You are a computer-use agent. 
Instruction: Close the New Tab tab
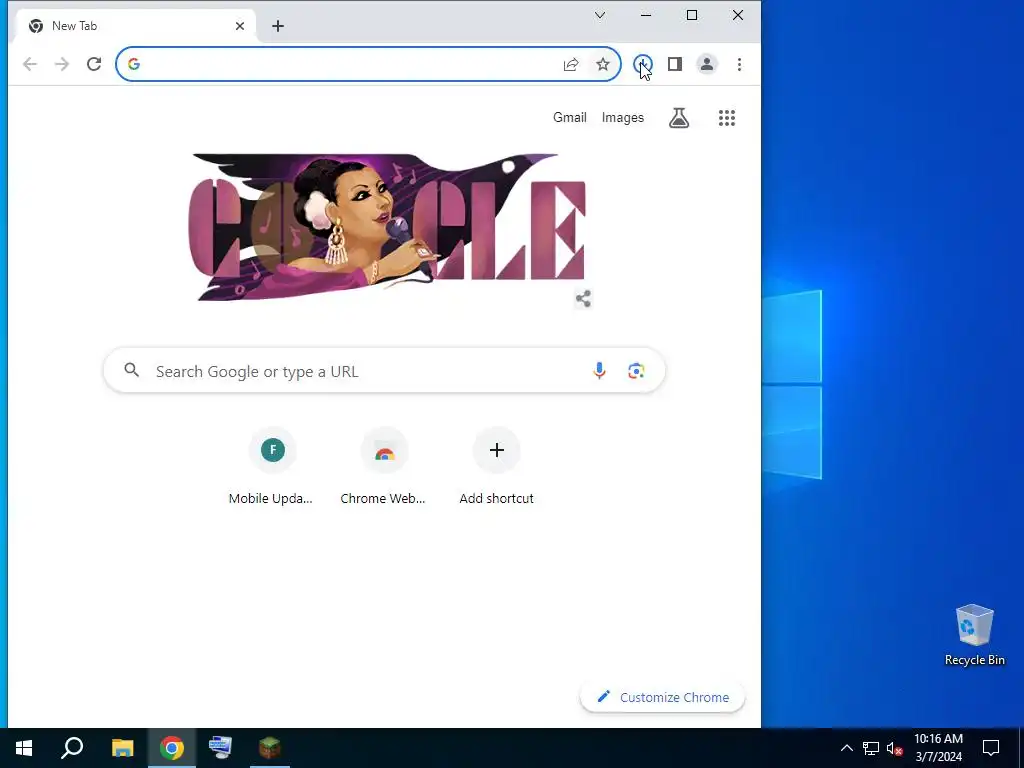[240, 26]
